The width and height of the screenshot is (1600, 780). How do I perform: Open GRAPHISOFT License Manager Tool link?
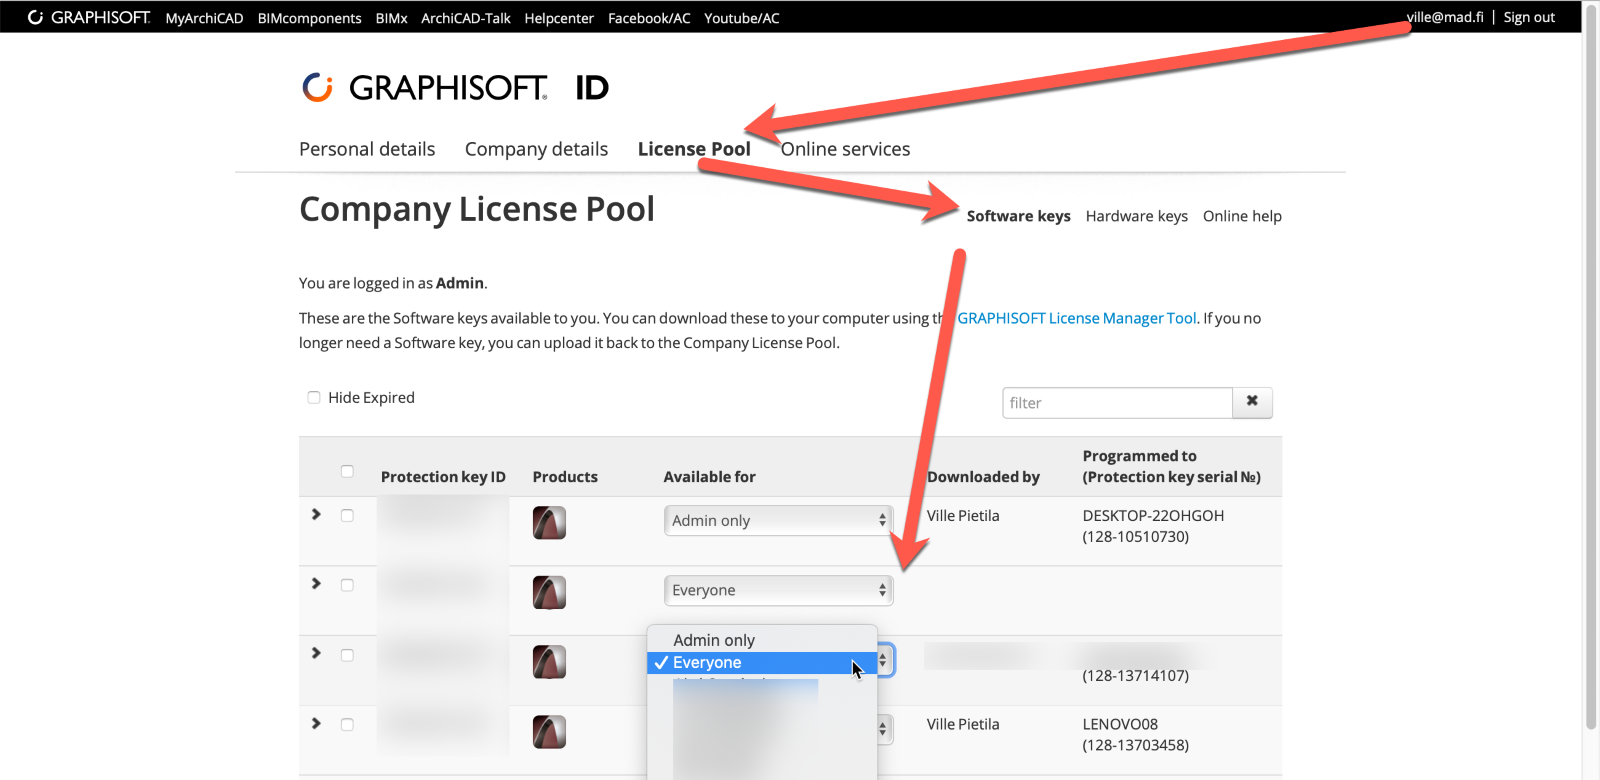pyautogui.click(x=1076, y=318)
